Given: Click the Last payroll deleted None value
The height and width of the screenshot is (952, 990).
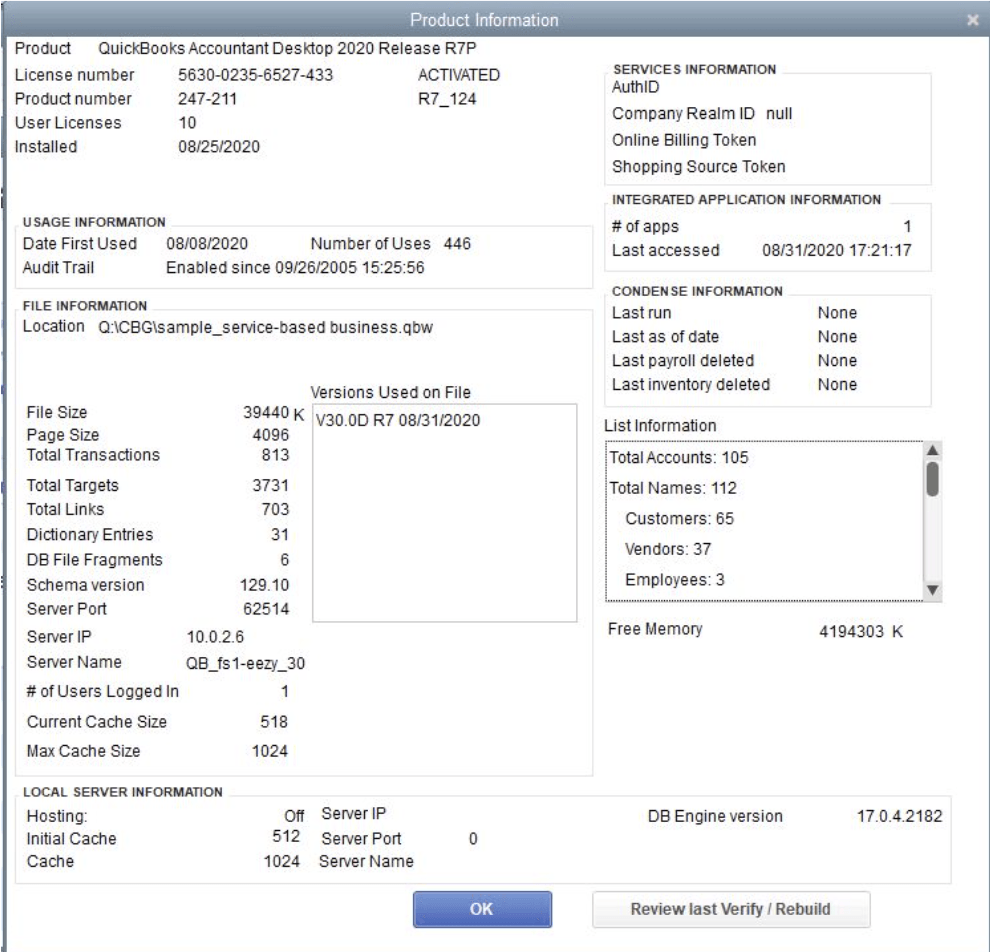Looking at the screenshot, I should [837, 361].
